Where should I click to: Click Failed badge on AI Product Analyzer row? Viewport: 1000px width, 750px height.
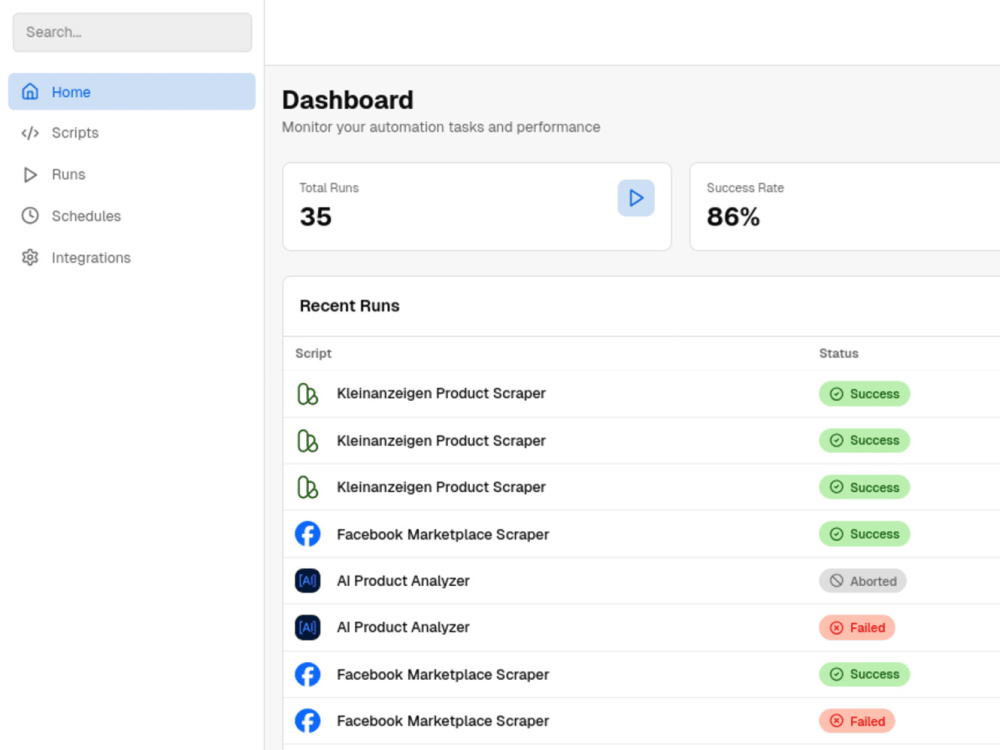coord(857,628)
